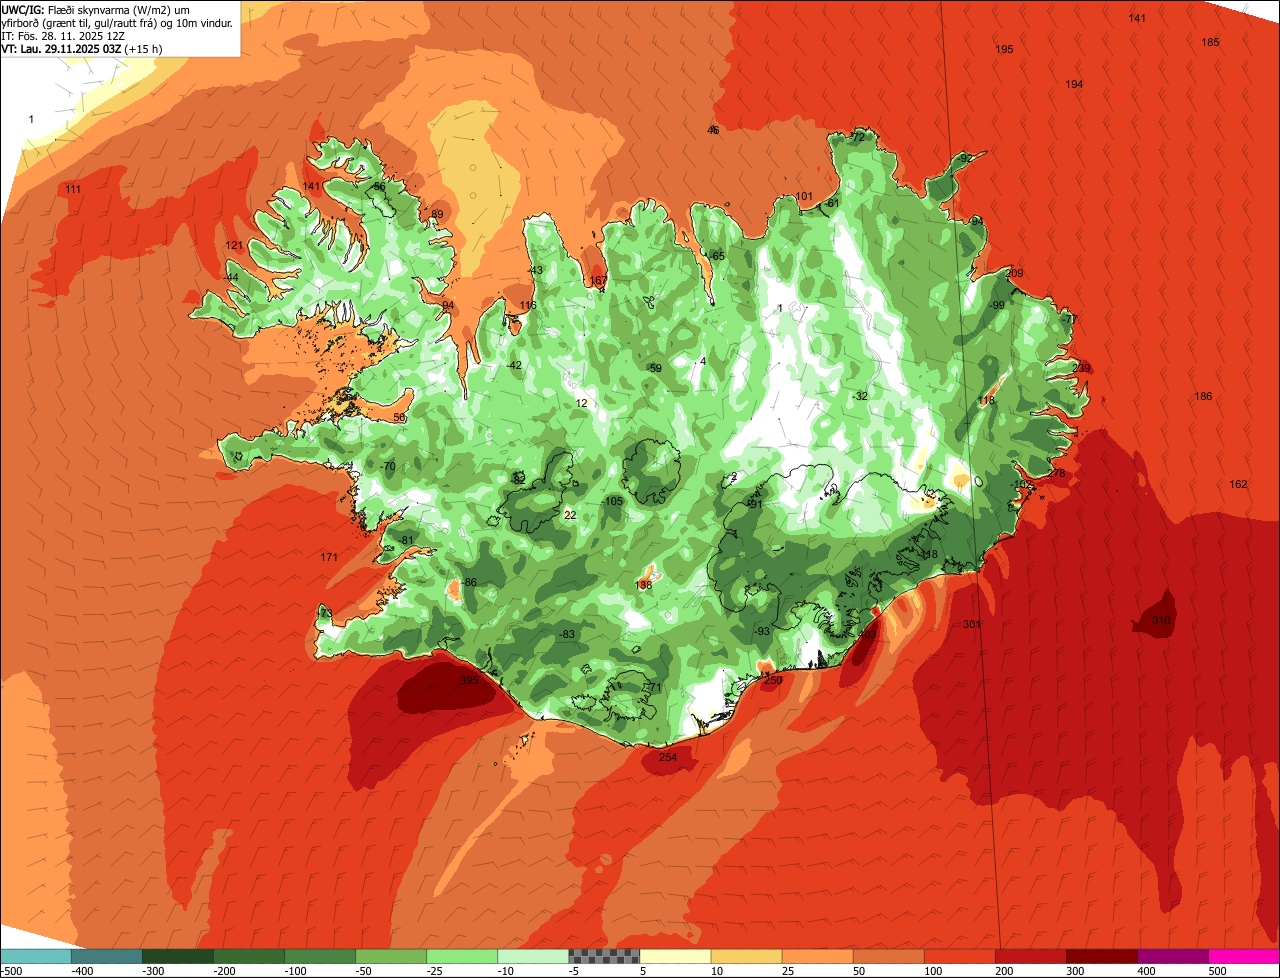
Task: Click the 101 value off the northeast coast
Action: click(x=804, y=197)
